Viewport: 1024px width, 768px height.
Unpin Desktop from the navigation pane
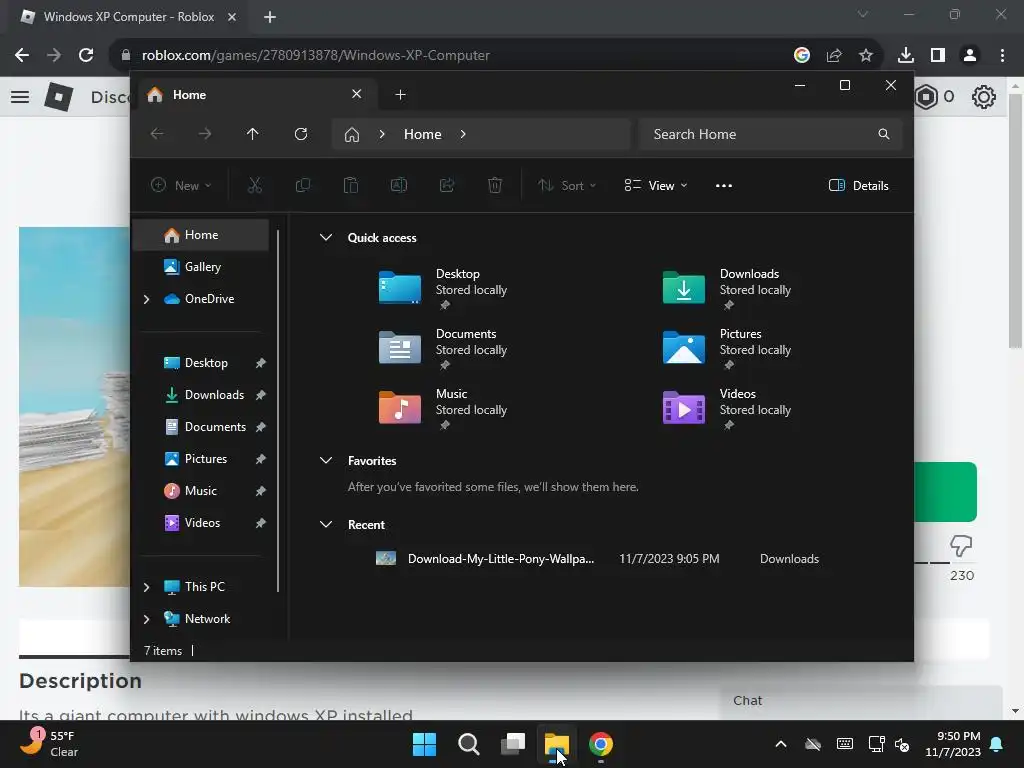click(261, 363)
